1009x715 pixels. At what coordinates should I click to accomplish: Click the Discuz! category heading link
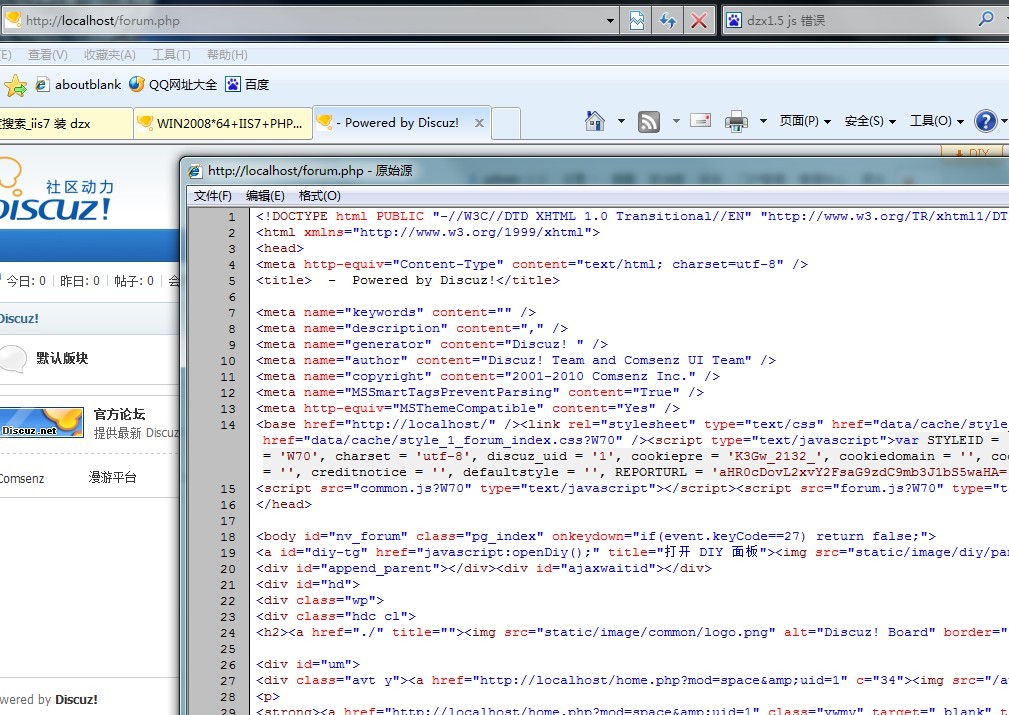(19, 319)
